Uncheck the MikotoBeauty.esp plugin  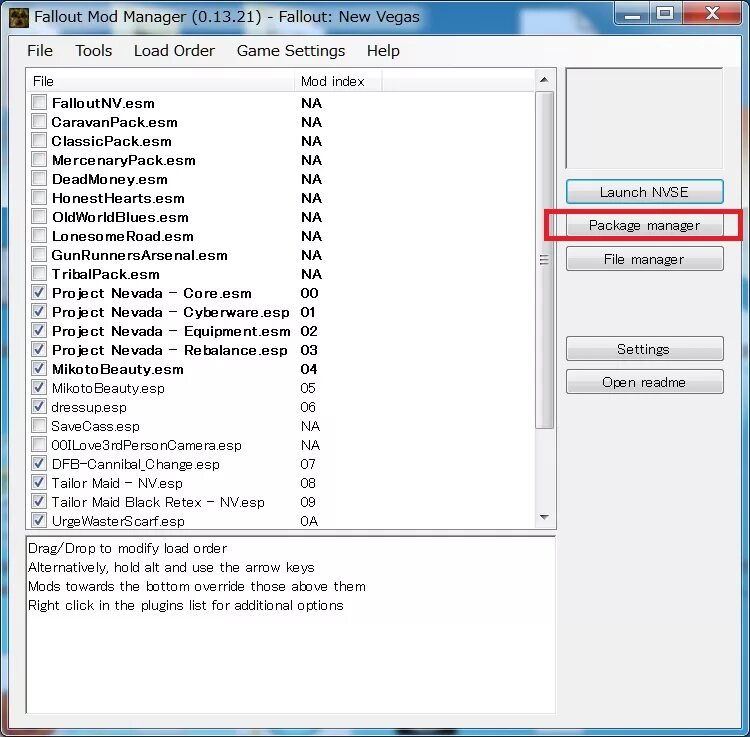[x=39, y=387]
